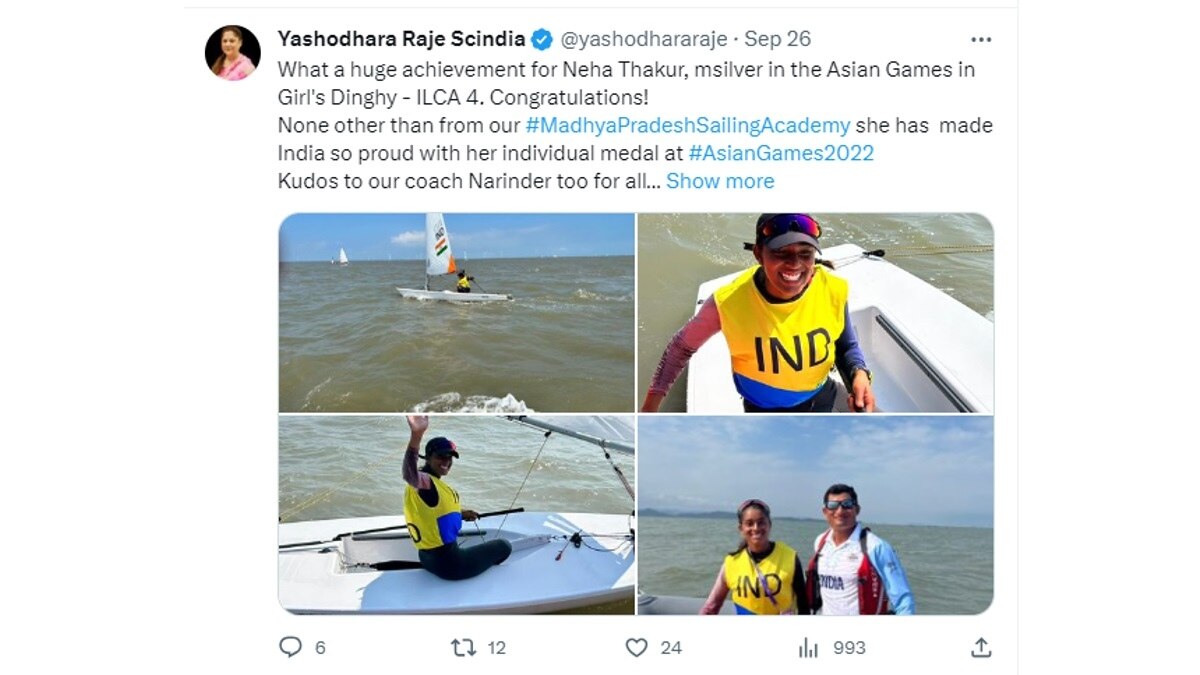This screenshot has height=675, width=1200.
Task: Click the Yashodhara Raje Scindia display name
Action: (x=401, y=39)
